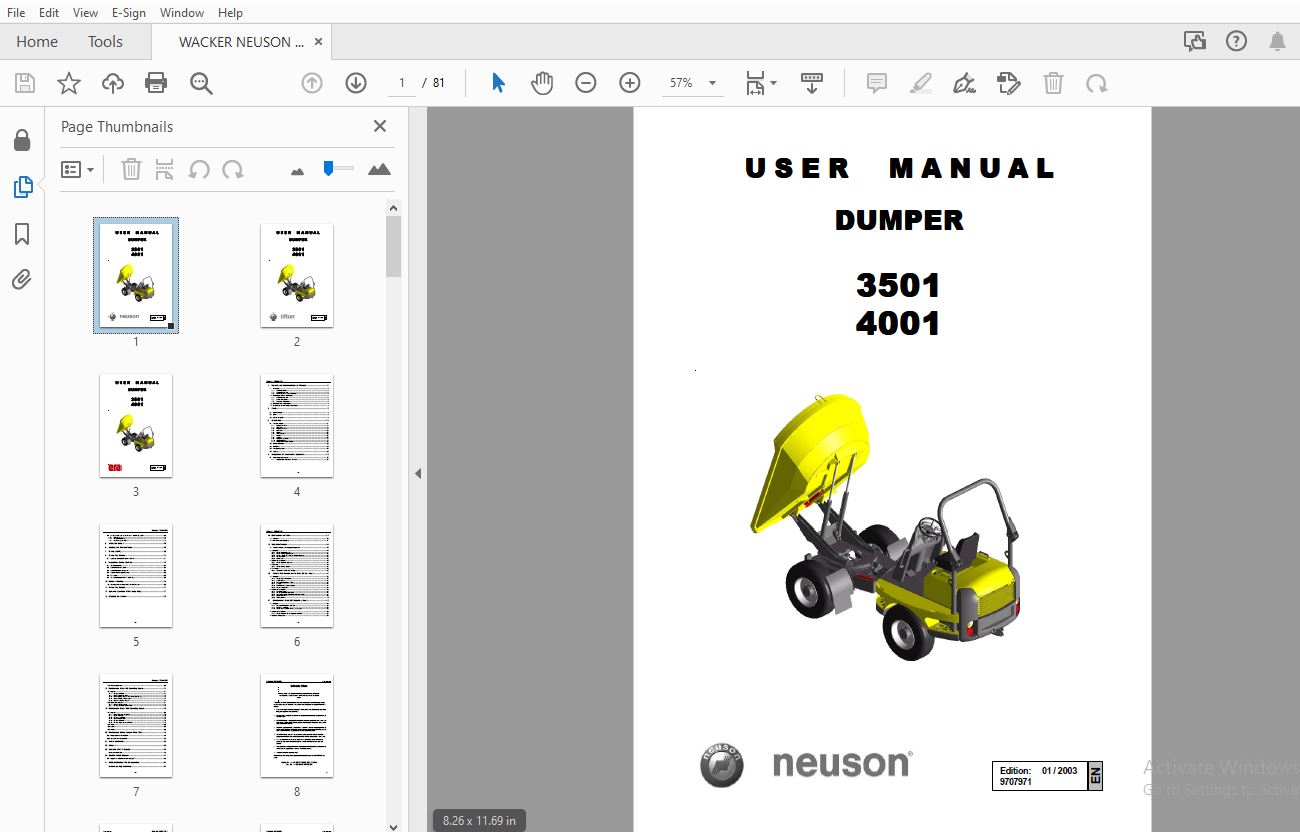Close the WACKER NEUSON document tab
This screenshot has width=1300, height=832.
tap(318, 42)
